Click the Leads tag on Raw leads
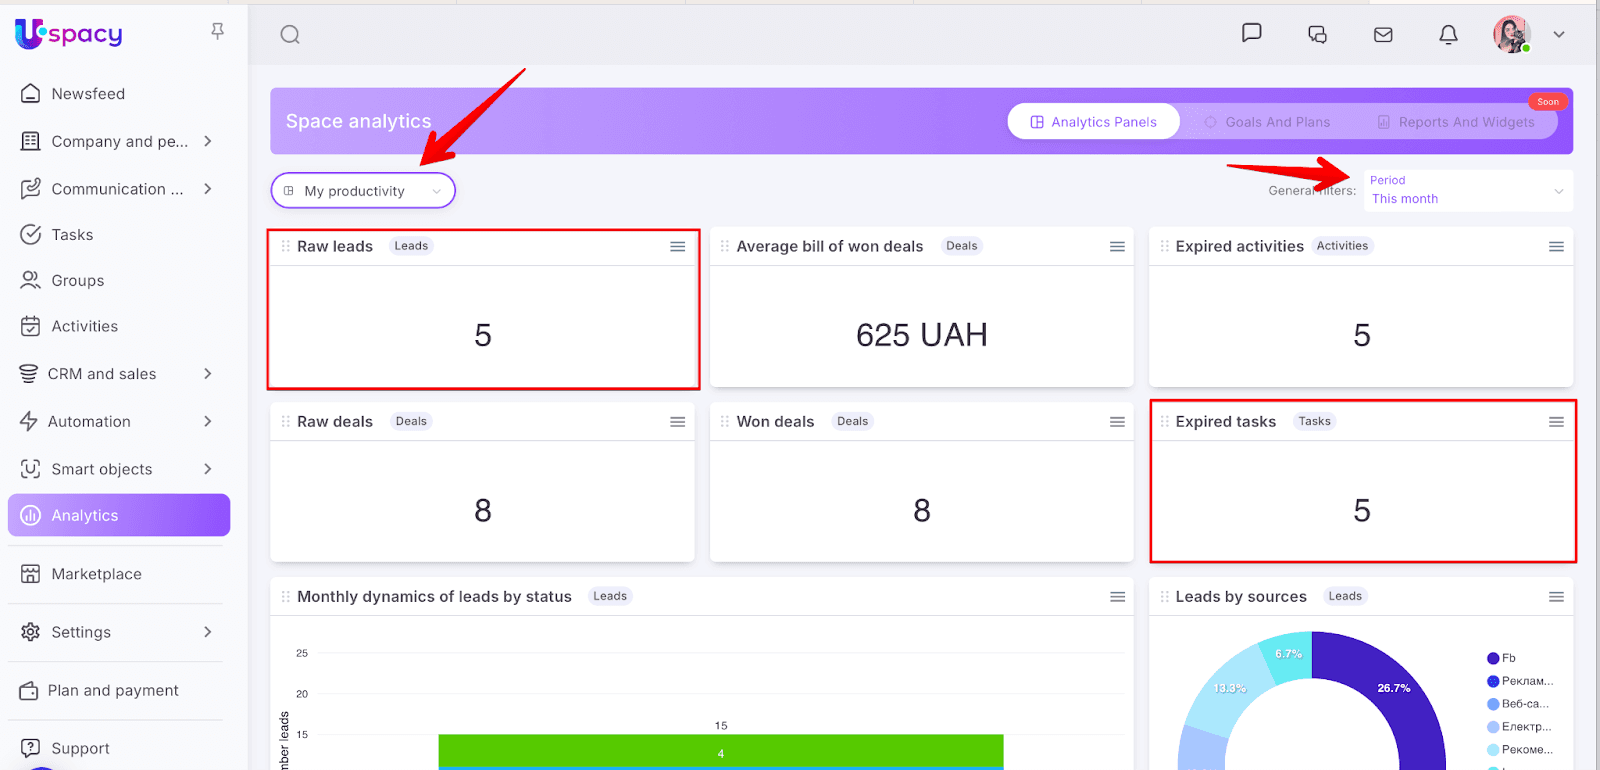 pos(411,246)
